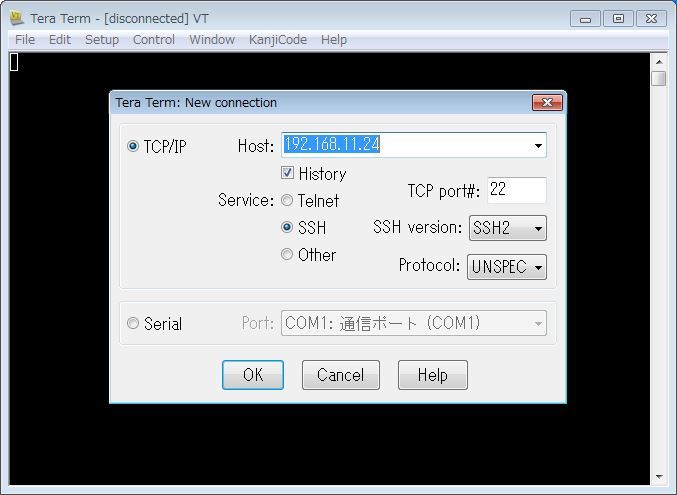Viewport: 677px width, 495px height.
Task: Open the Edit menu
Action: [60, 40]
